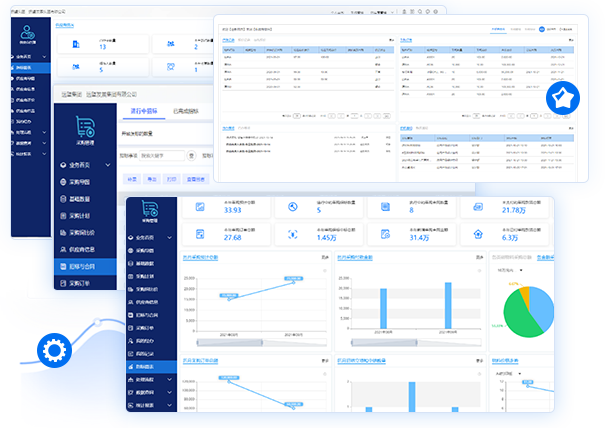Click the chart icon beside 33.93 value

point(200,207)
